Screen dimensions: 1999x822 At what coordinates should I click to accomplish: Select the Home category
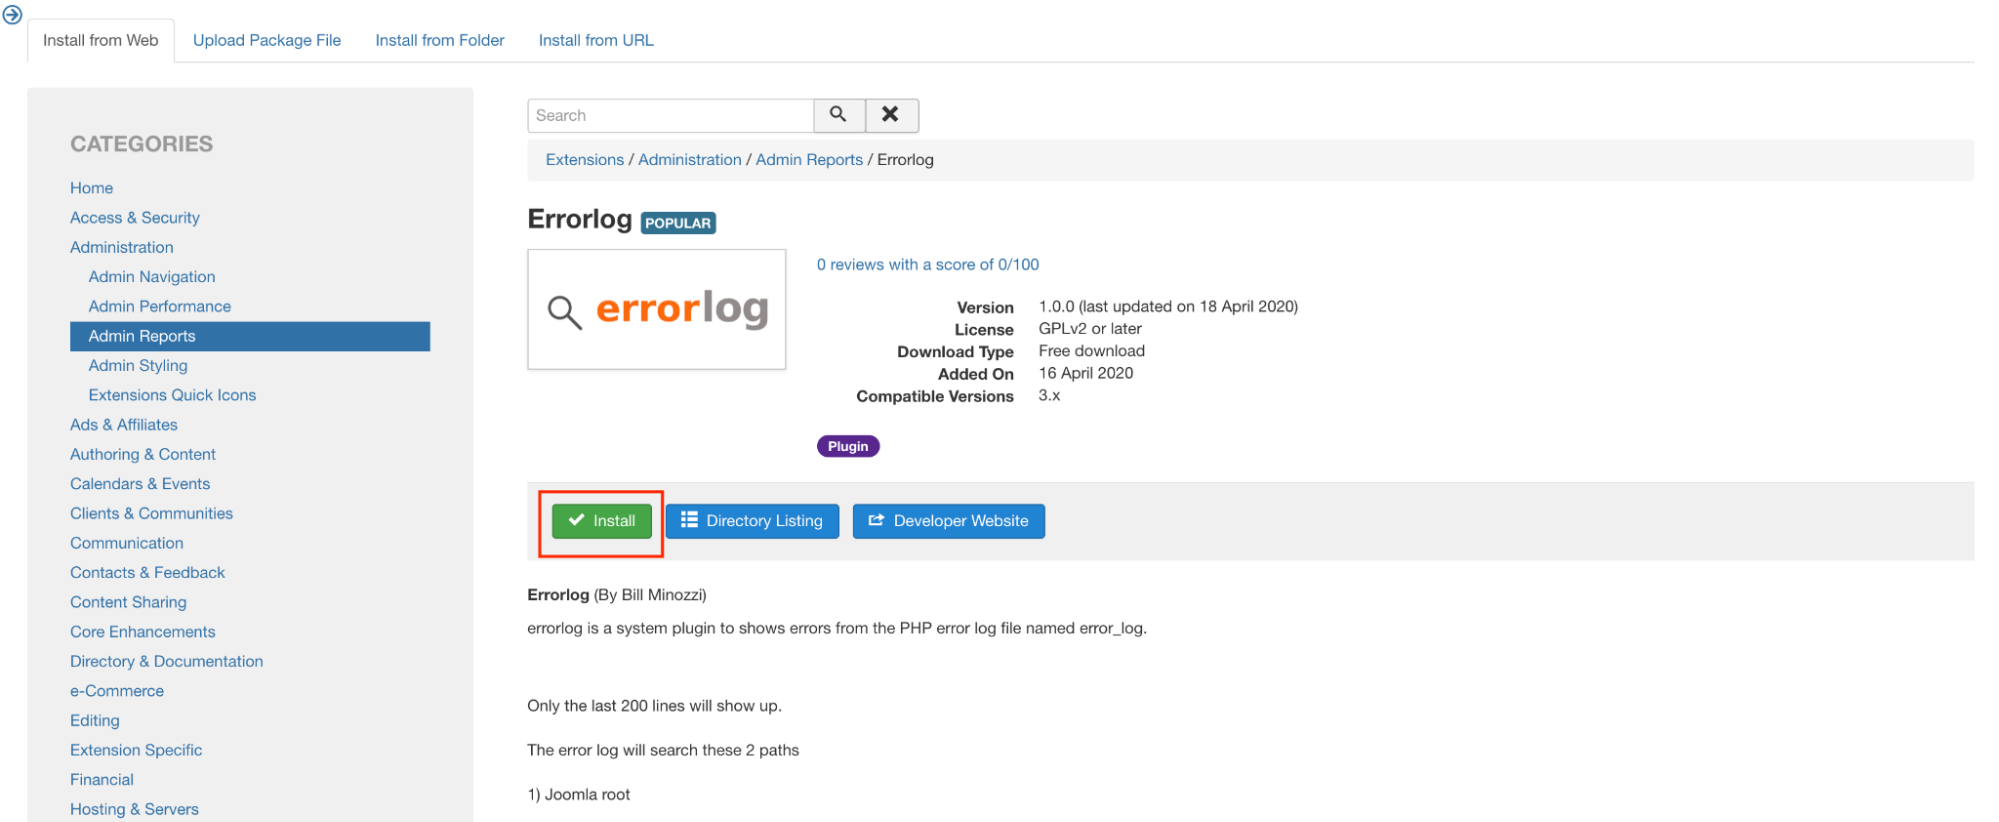click(91, 188)
